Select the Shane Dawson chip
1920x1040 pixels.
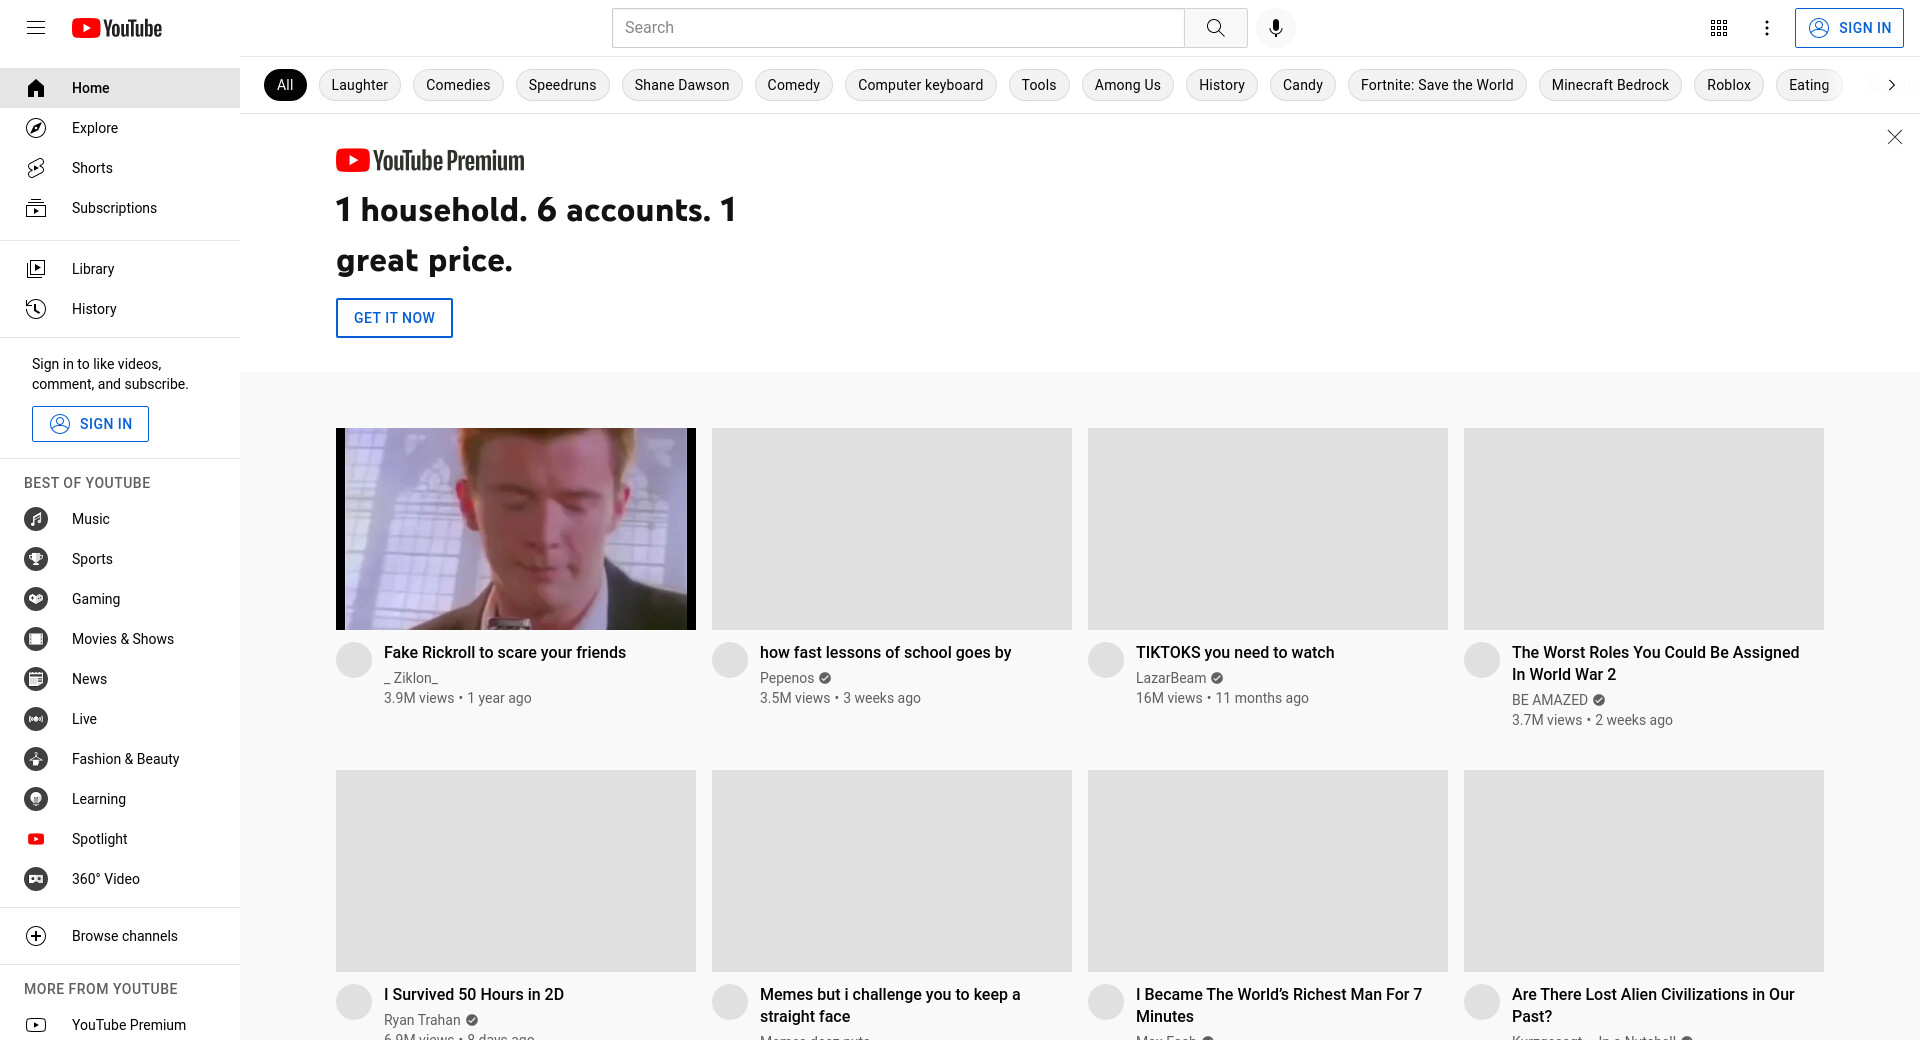coord(682,85)
